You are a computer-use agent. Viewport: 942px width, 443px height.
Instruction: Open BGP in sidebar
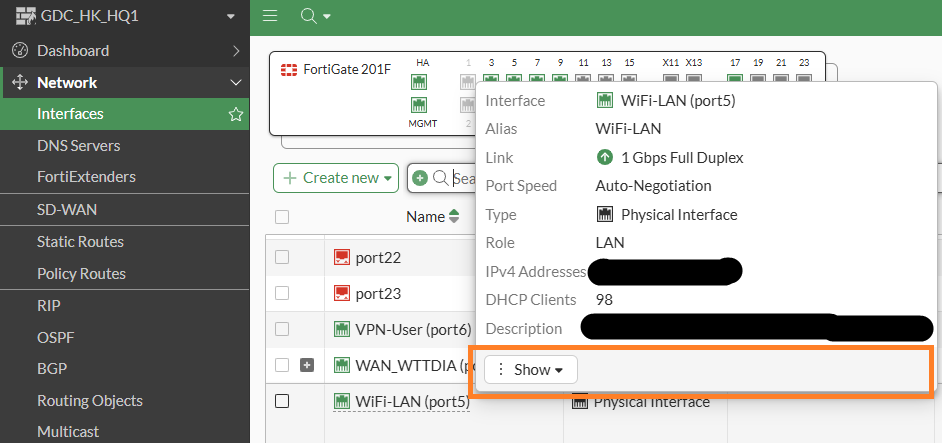pyautogui.click(x=52, y=368)
